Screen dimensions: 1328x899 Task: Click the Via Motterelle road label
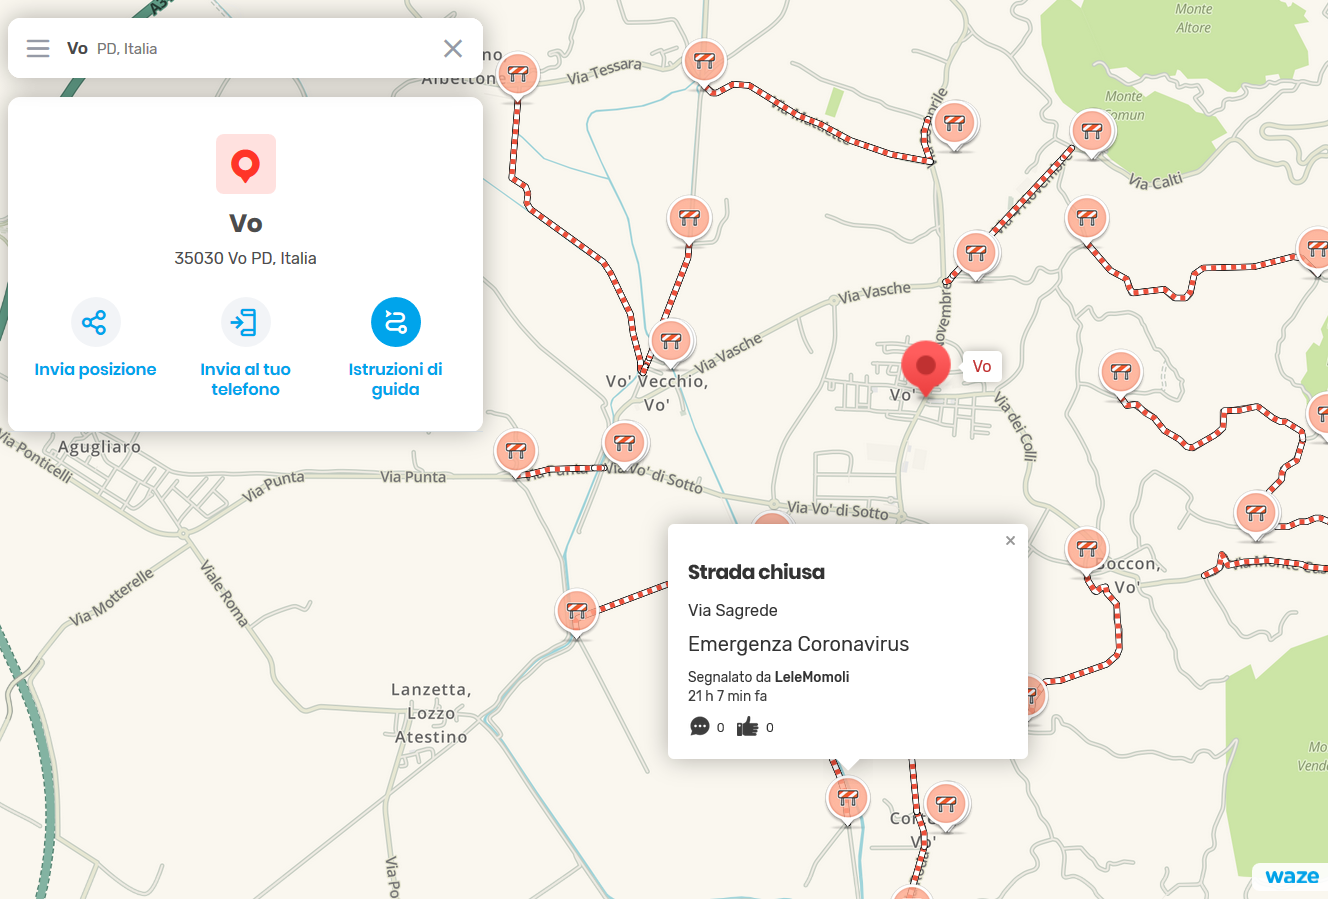pos(112,596)
